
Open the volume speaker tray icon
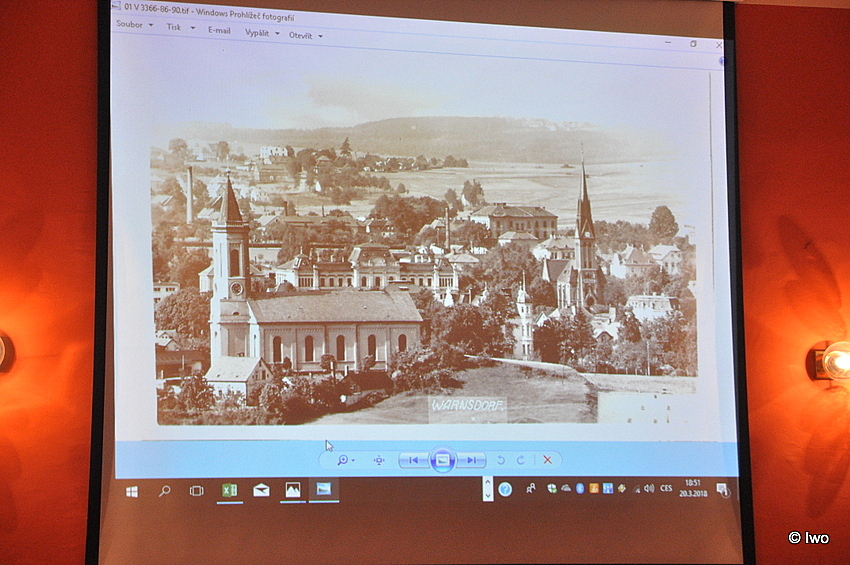pyautogui.click(x=649, y=489)
